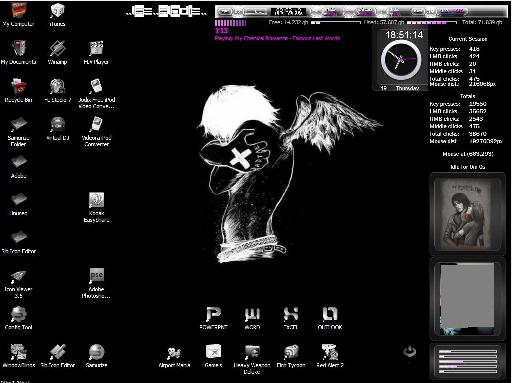Image resolution: width=512 pixels, height=383 pixels.
Task: Launch Outlook dock icon
Action: coord(330,318)
